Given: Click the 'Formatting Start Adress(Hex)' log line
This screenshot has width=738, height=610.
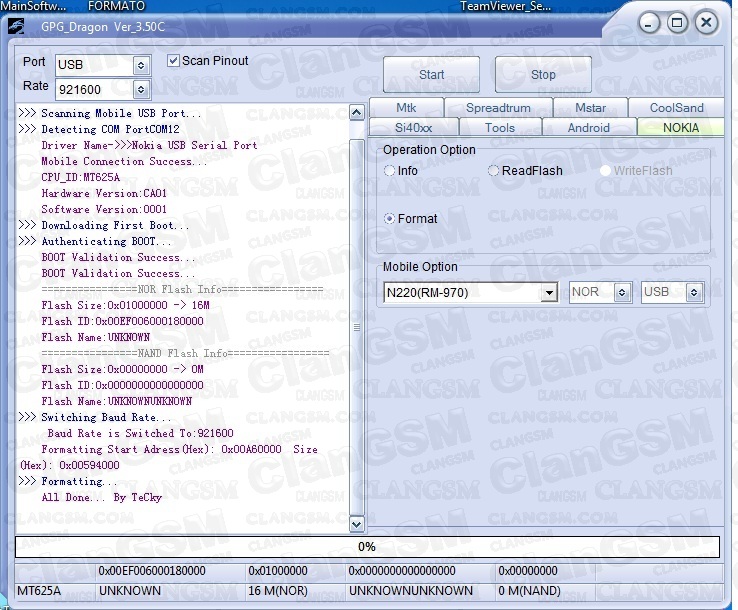Looking at the screenshot, I should 168,458.
